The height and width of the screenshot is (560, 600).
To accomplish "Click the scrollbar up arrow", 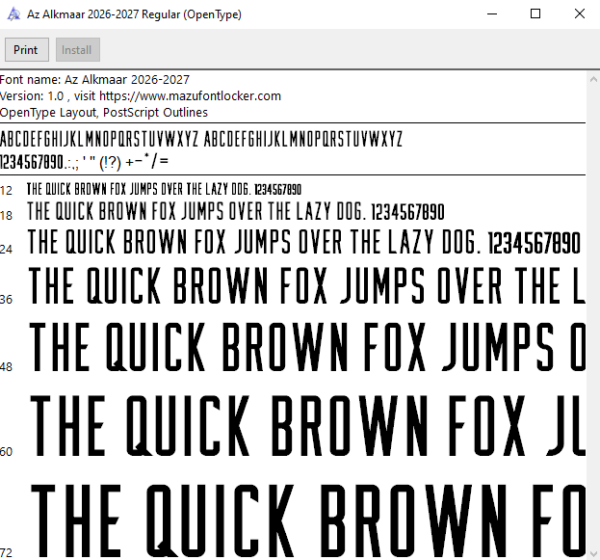I will (593, 80).
